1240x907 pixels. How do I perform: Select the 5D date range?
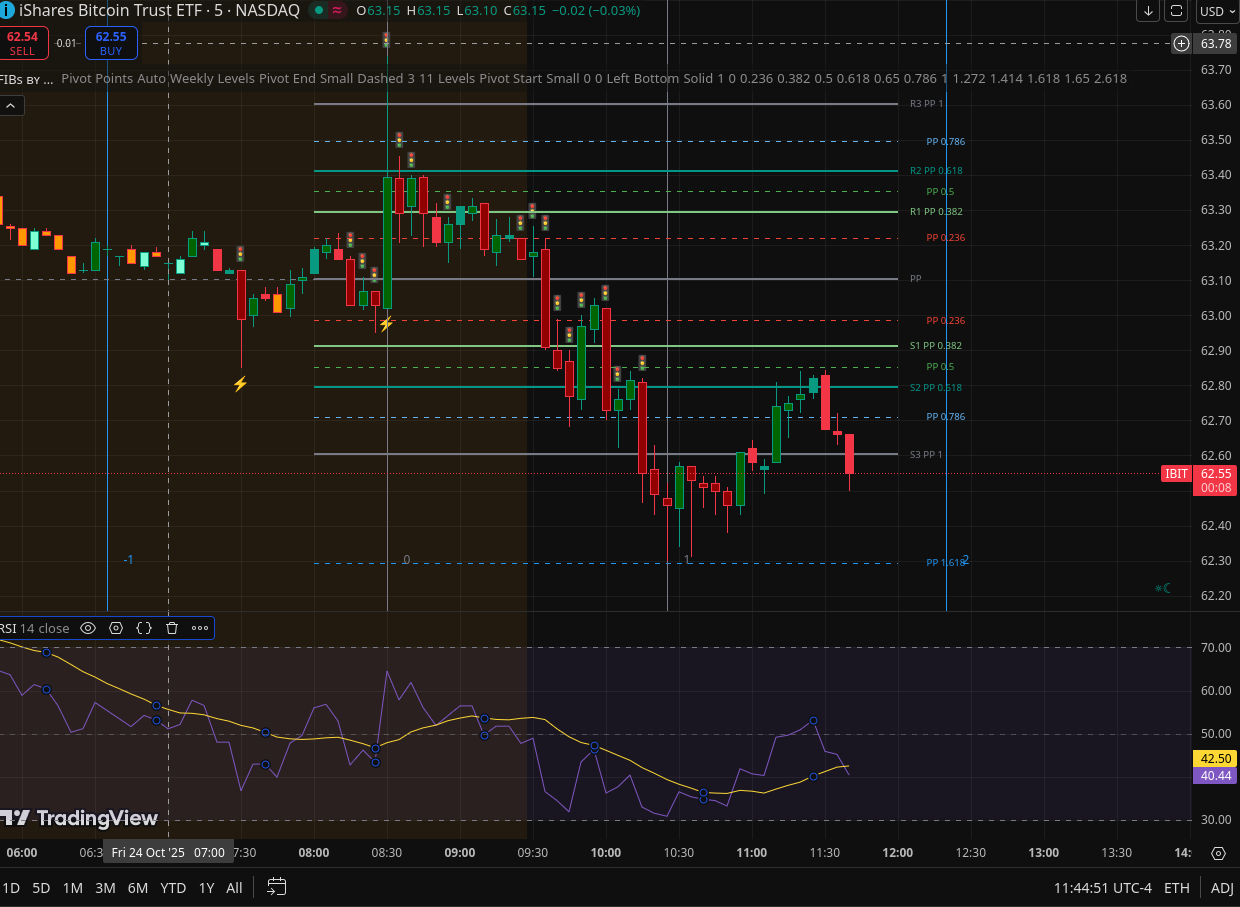pos(41,888)
